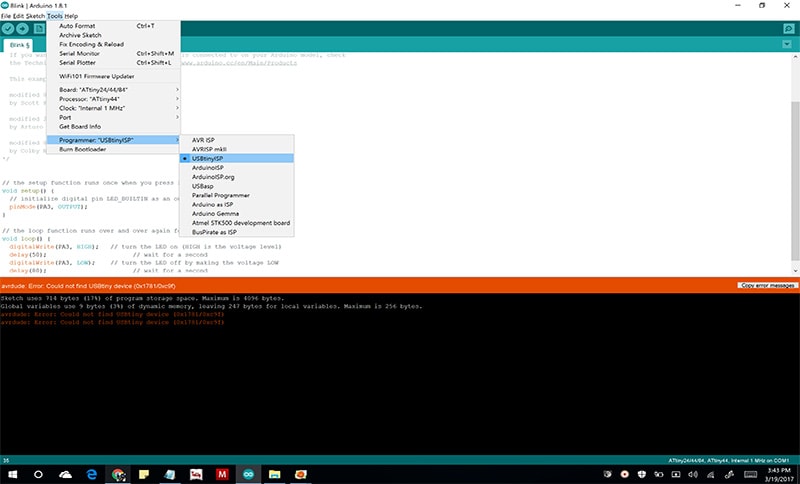The height and width of the screenshot is (484, 800).
Task: Click the 'Sketch uses 714 bytes' console line
Action: tap(142, 298)
